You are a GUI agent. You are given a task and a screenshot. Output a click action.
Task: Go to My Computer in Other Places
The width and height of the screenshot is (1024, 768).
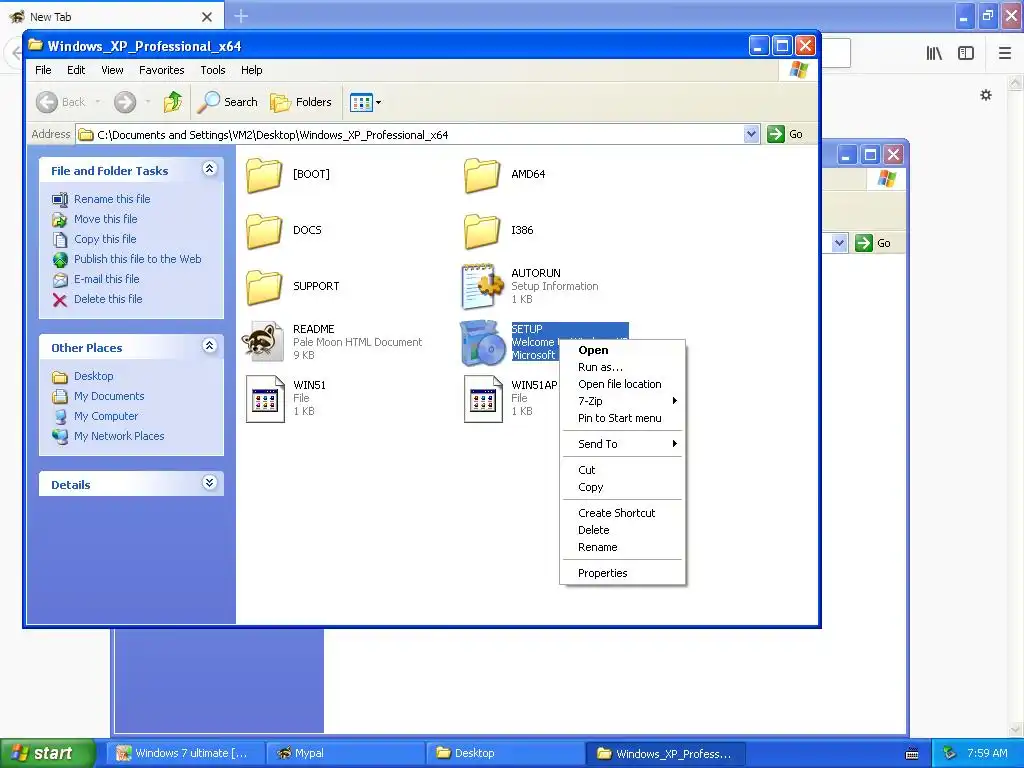click(106, 416)
